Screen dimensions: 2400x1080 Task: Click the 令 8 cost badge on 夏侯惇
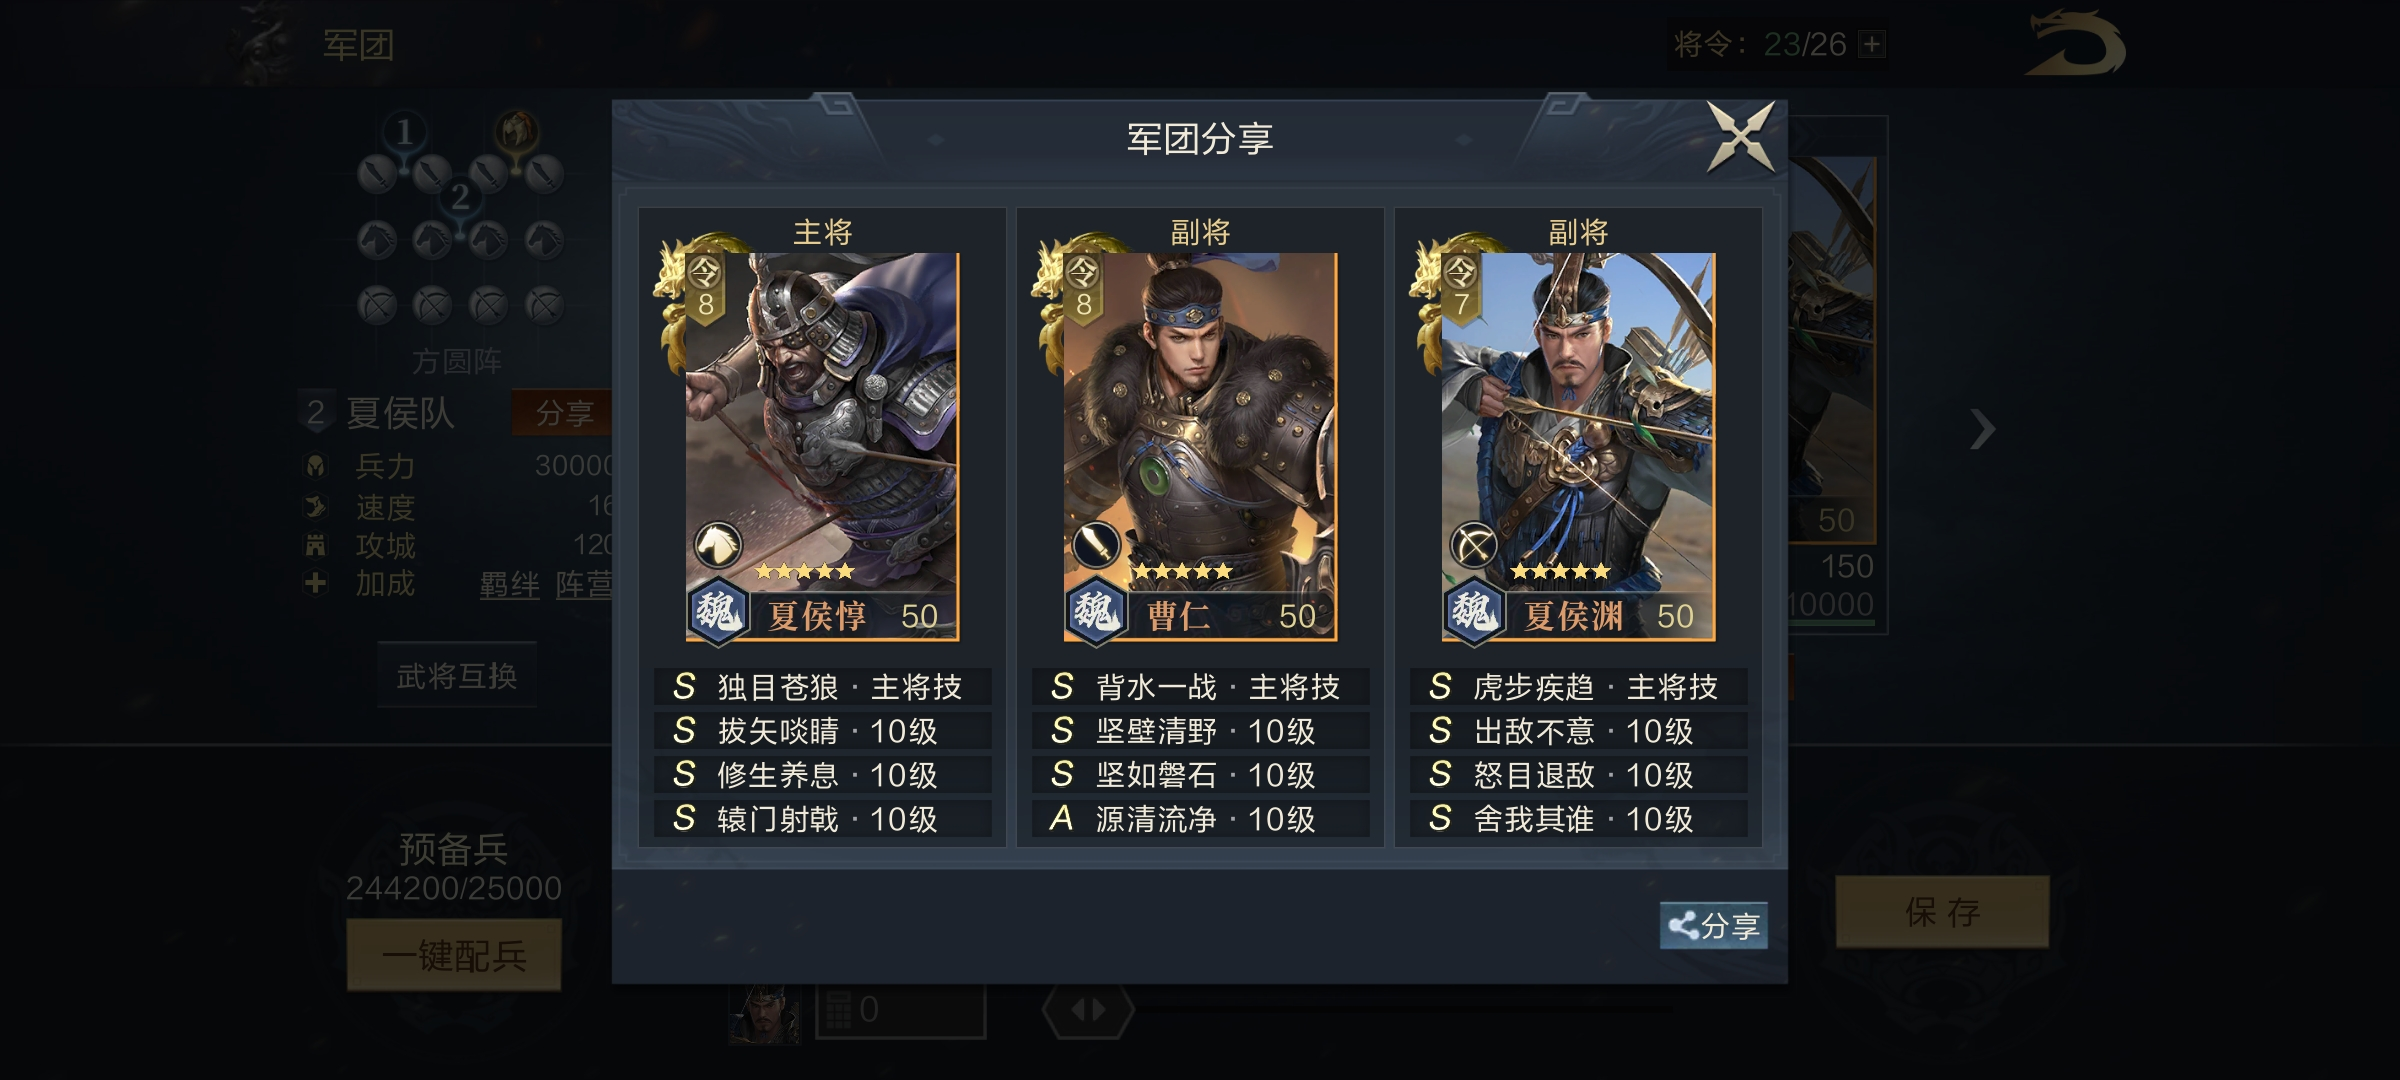(x=706, y=287)
